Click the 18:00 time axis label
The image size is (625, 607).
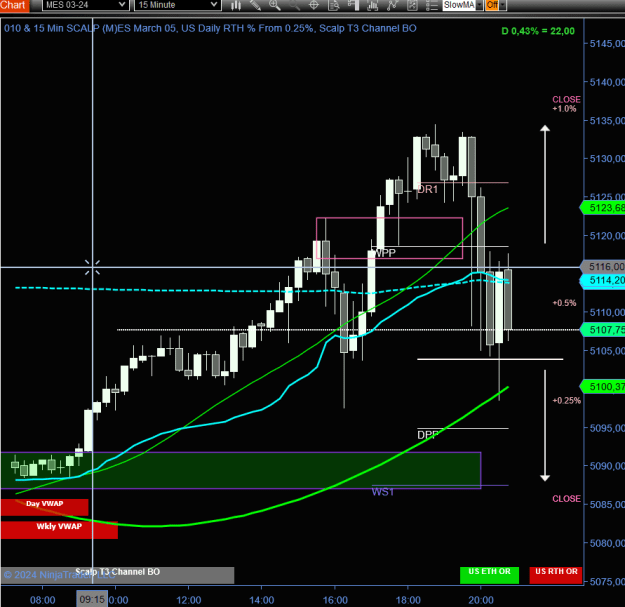(408, 600)
